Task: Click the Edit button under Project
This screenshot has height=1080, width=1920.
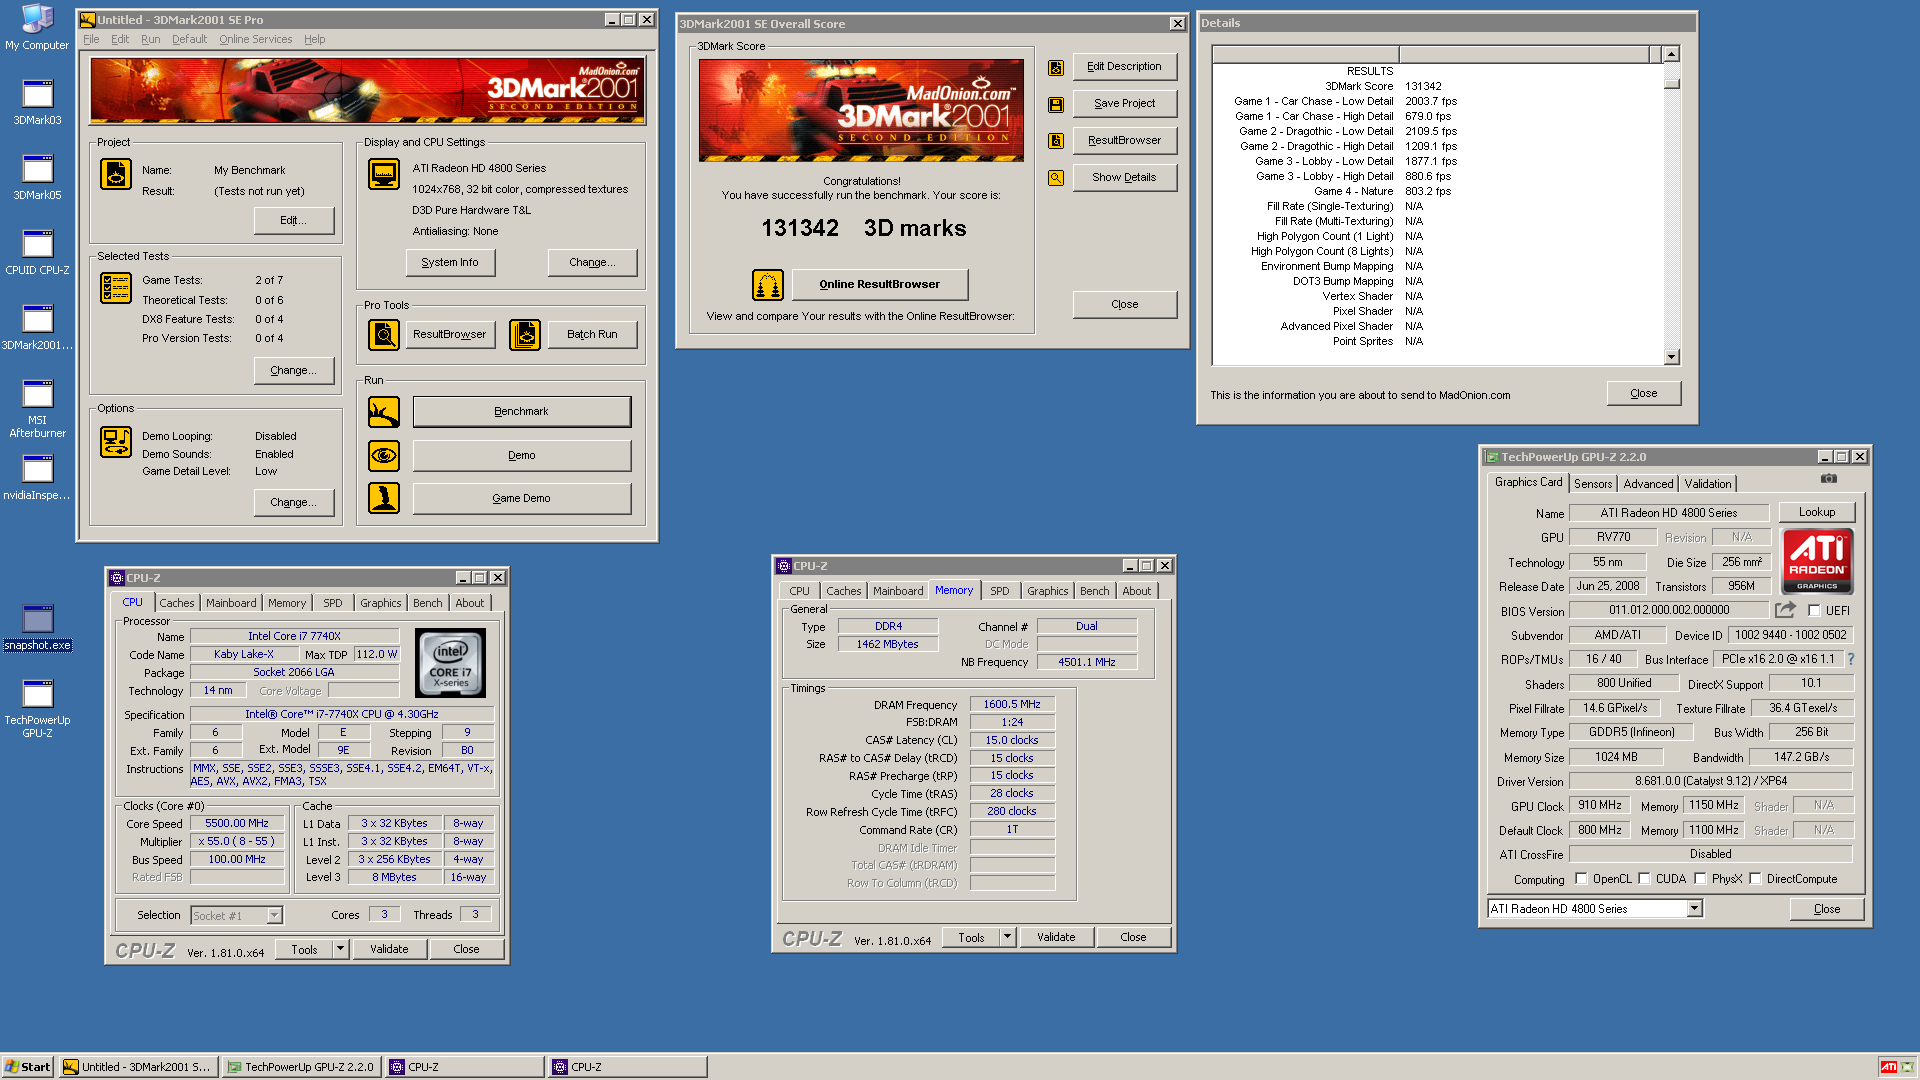Action: point(293,221)
